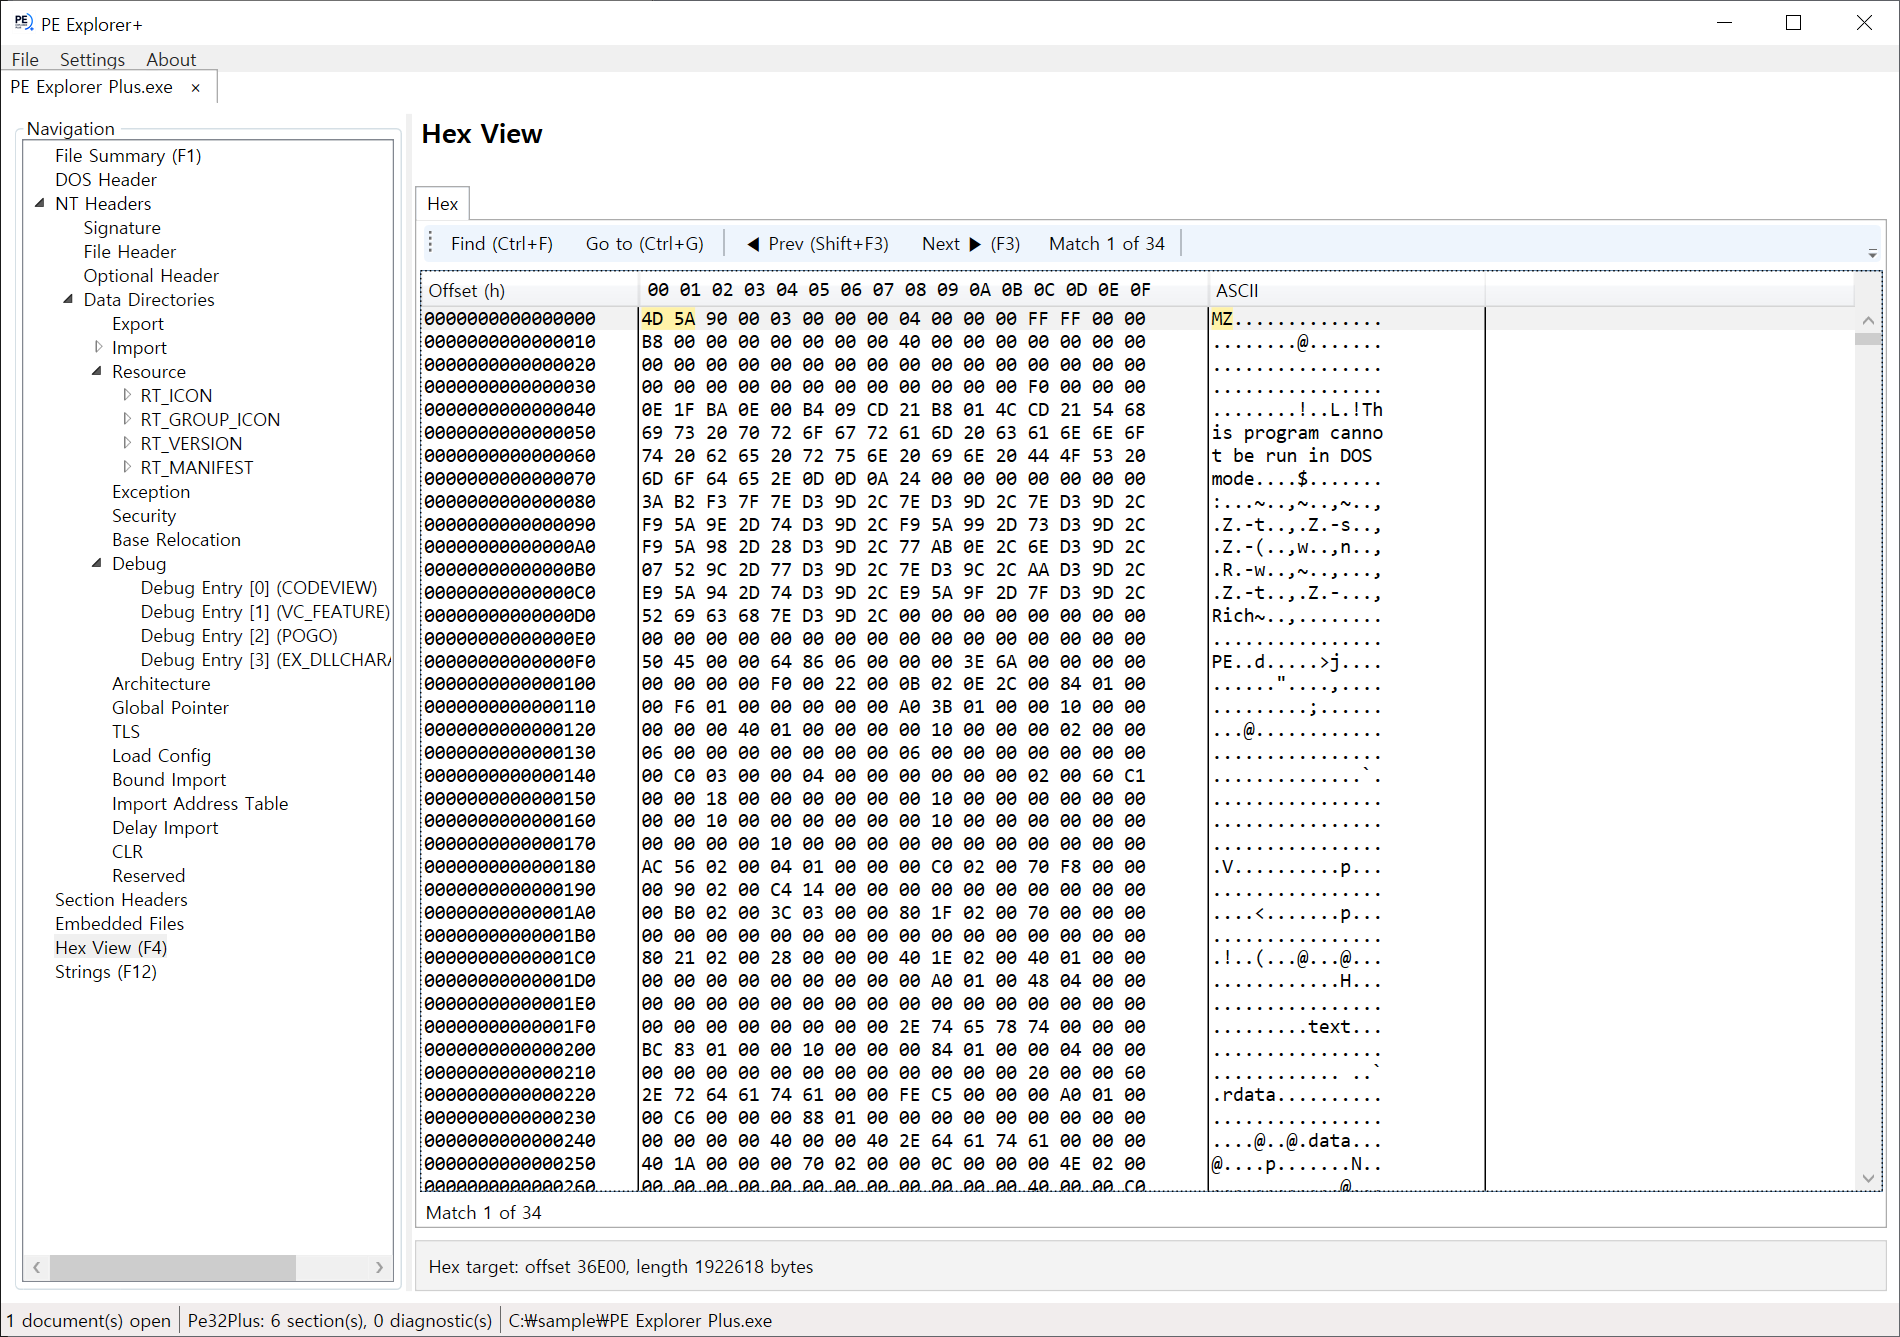Image resolution: width=1900 pixels, height=1337 pixels.
Task: Expand the RT_VERSION node
Action: (127, 443)
